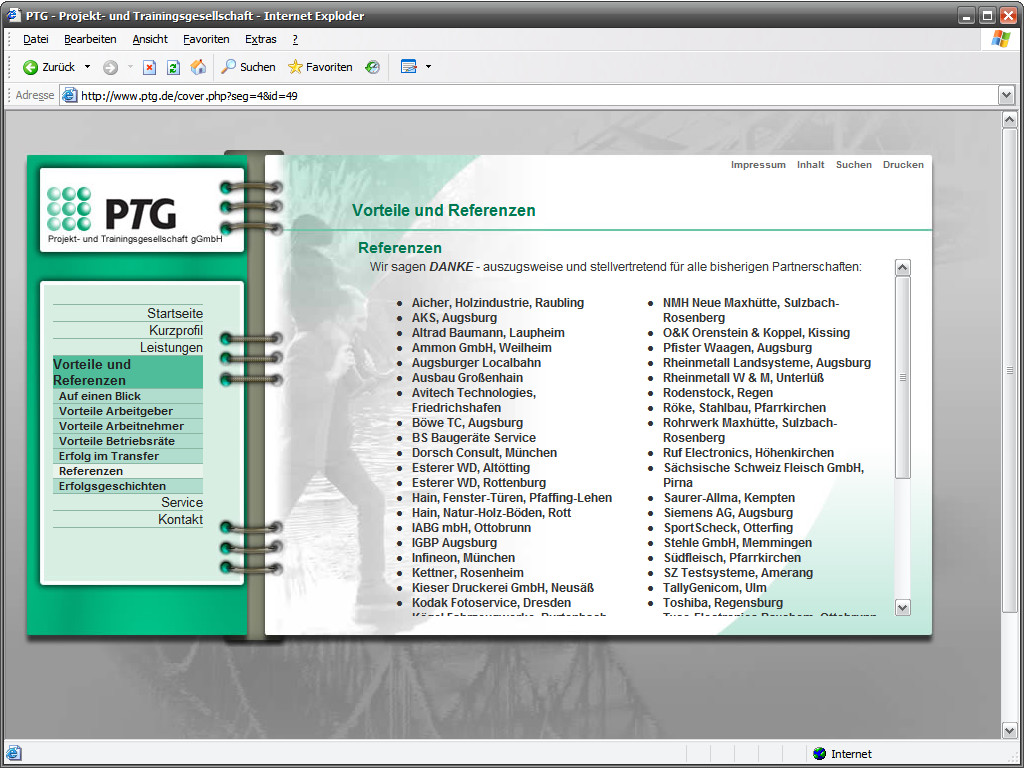Screen dimensions: 1024x768
Task: Click the 'Aicher, Holzindustrie, Raubling' list entry
Action: (498, 302)
